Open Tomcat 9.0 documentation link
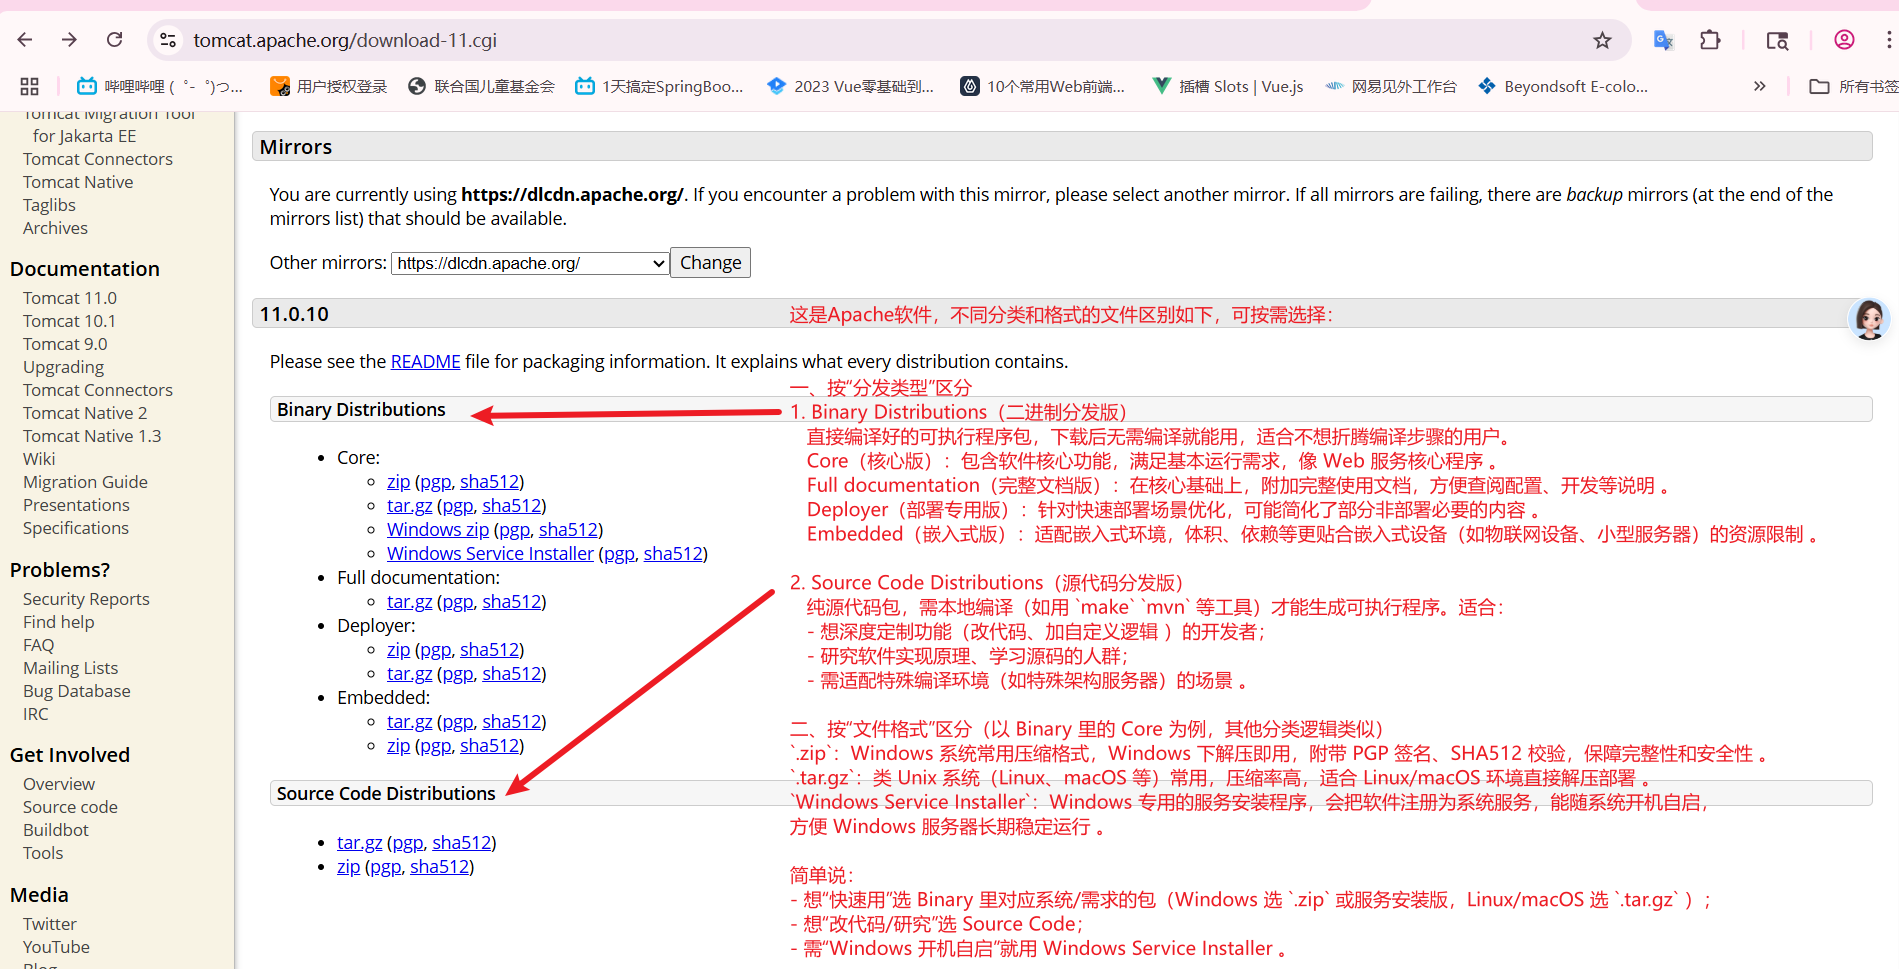 click(x=65, y=344)
